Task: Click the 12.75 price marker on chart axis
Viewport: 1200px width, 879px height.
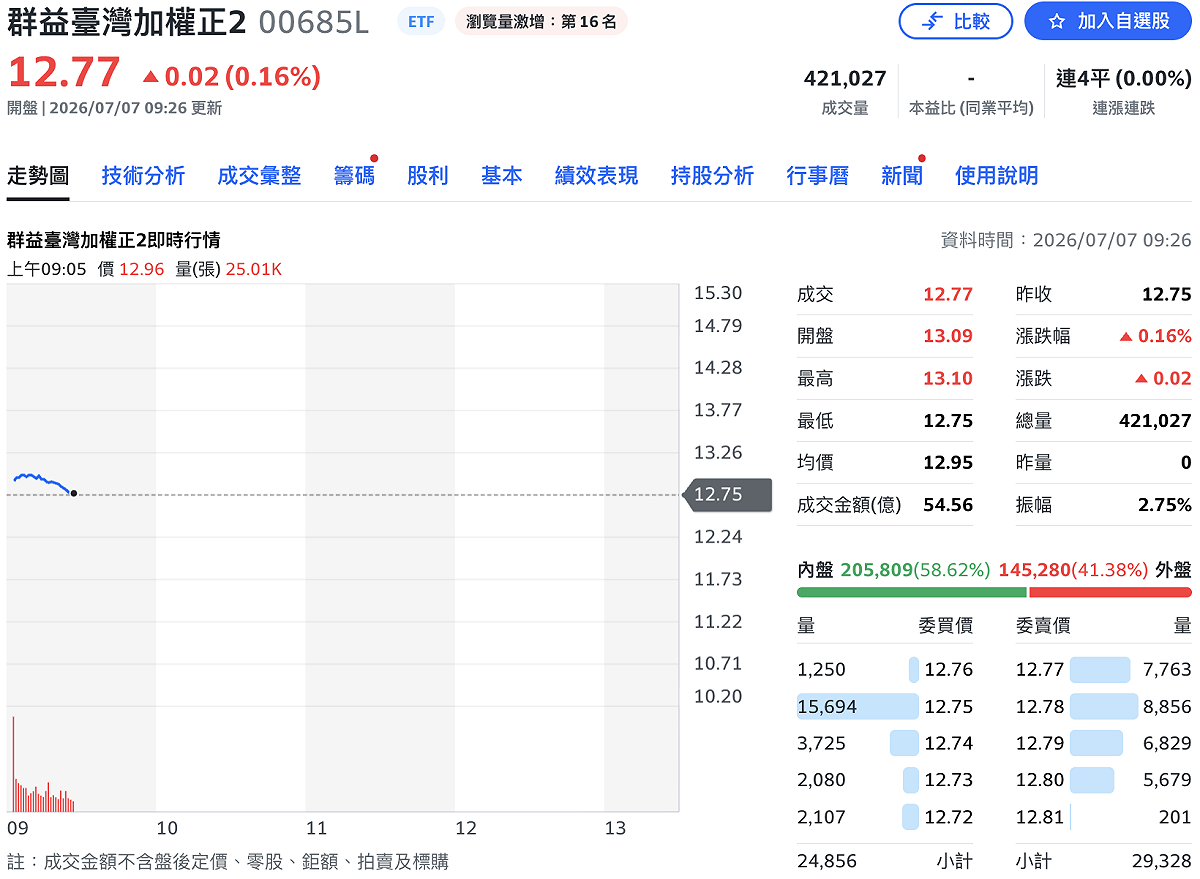Action: [x=727, y=494]
